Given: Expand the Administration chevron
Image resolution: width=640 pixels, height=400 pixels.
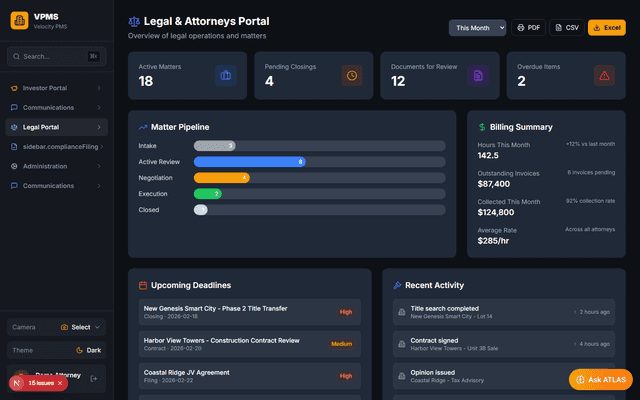Looking at the screenshot, I should point(99,166).
